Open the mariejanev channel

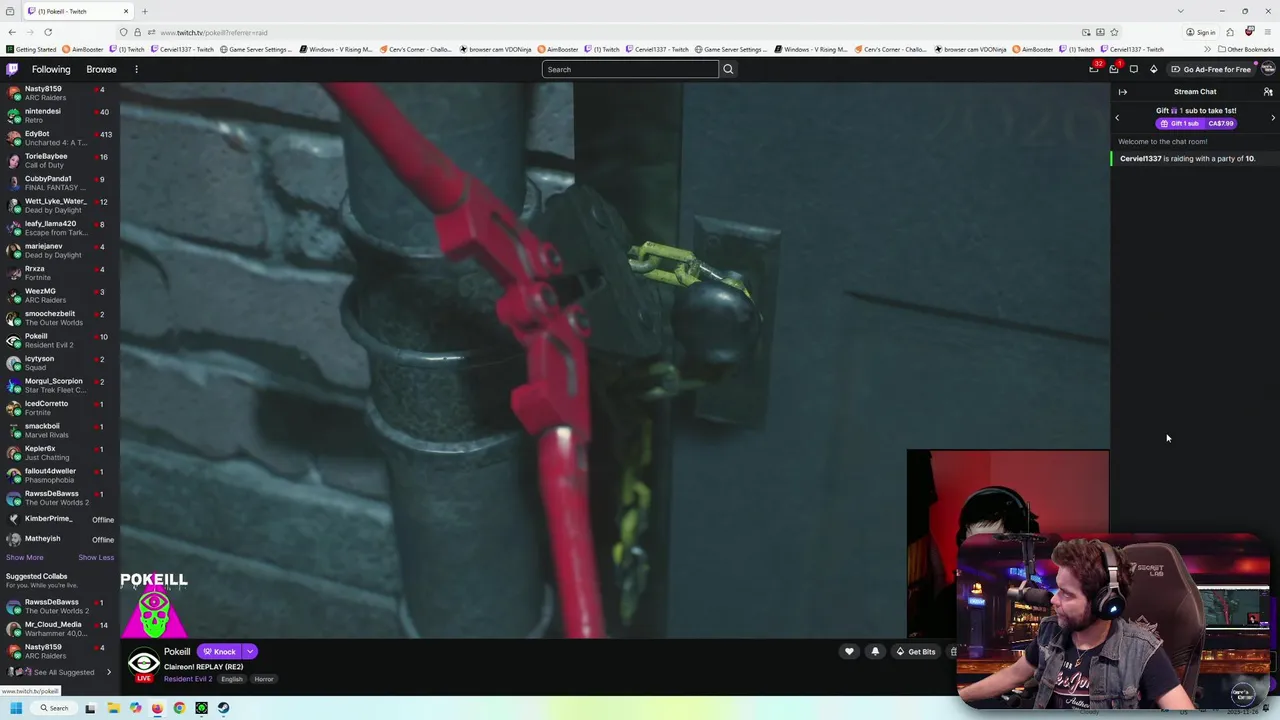pos(60,250)
